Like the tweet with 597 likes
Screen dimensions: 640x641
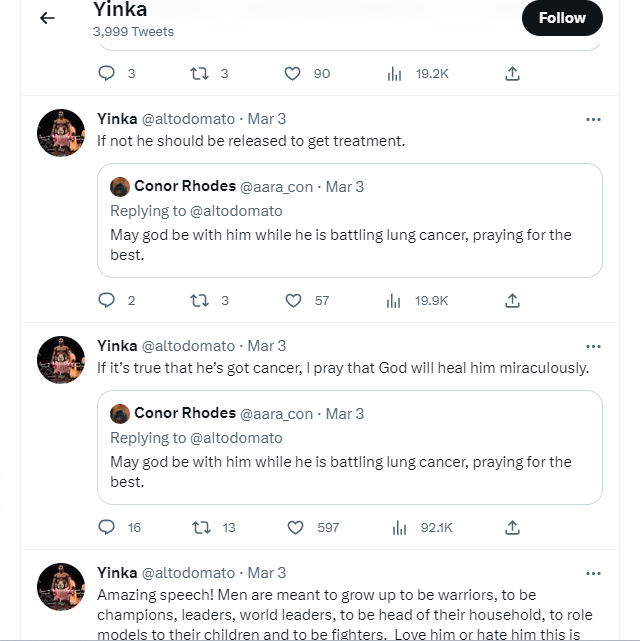(295, 527)
